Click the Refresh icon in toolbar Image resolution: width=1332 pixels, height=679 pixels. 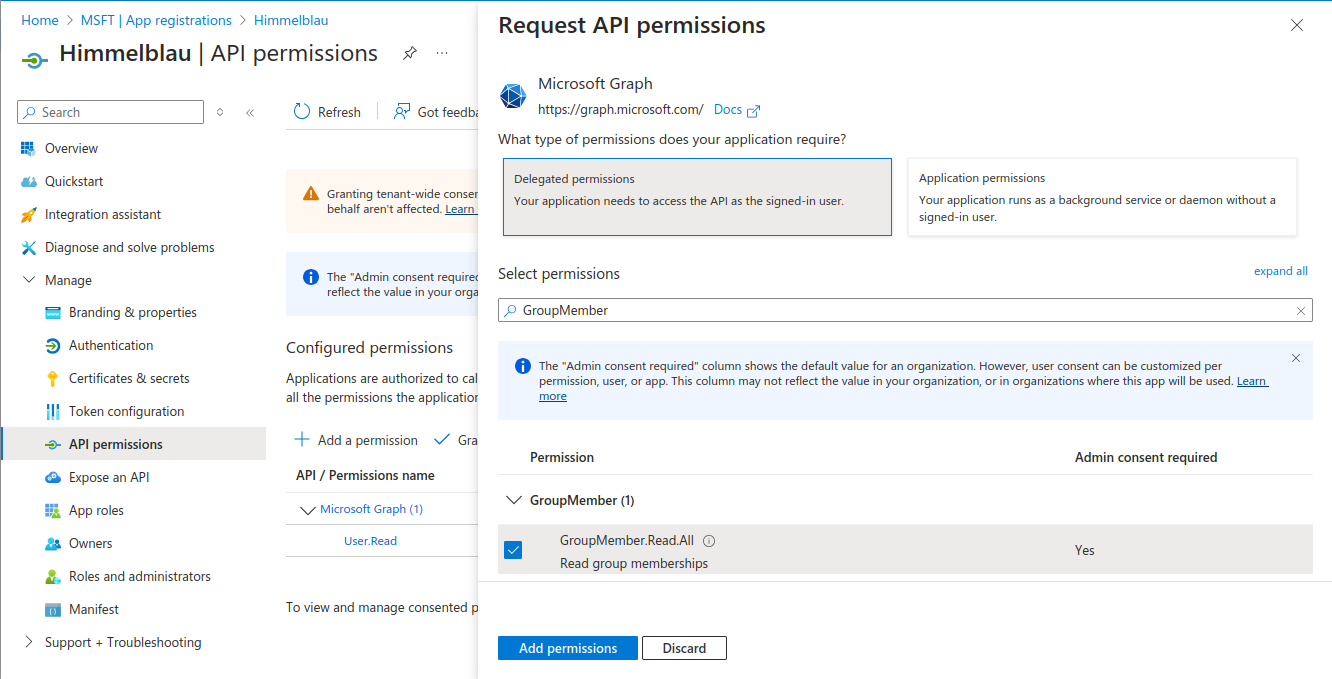tap(302, 111)
